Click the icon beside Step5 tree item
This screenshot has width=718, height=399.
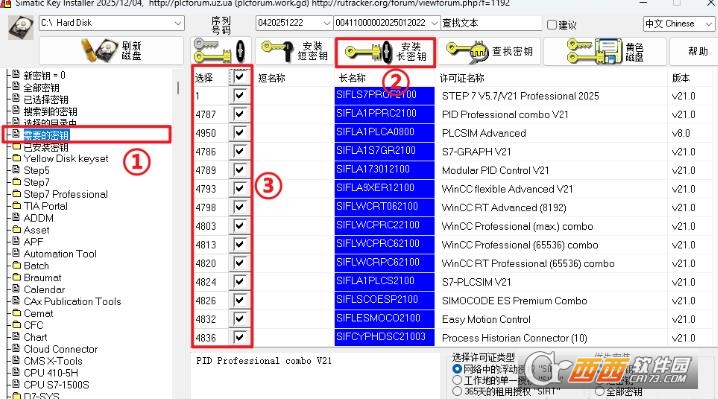16,169
